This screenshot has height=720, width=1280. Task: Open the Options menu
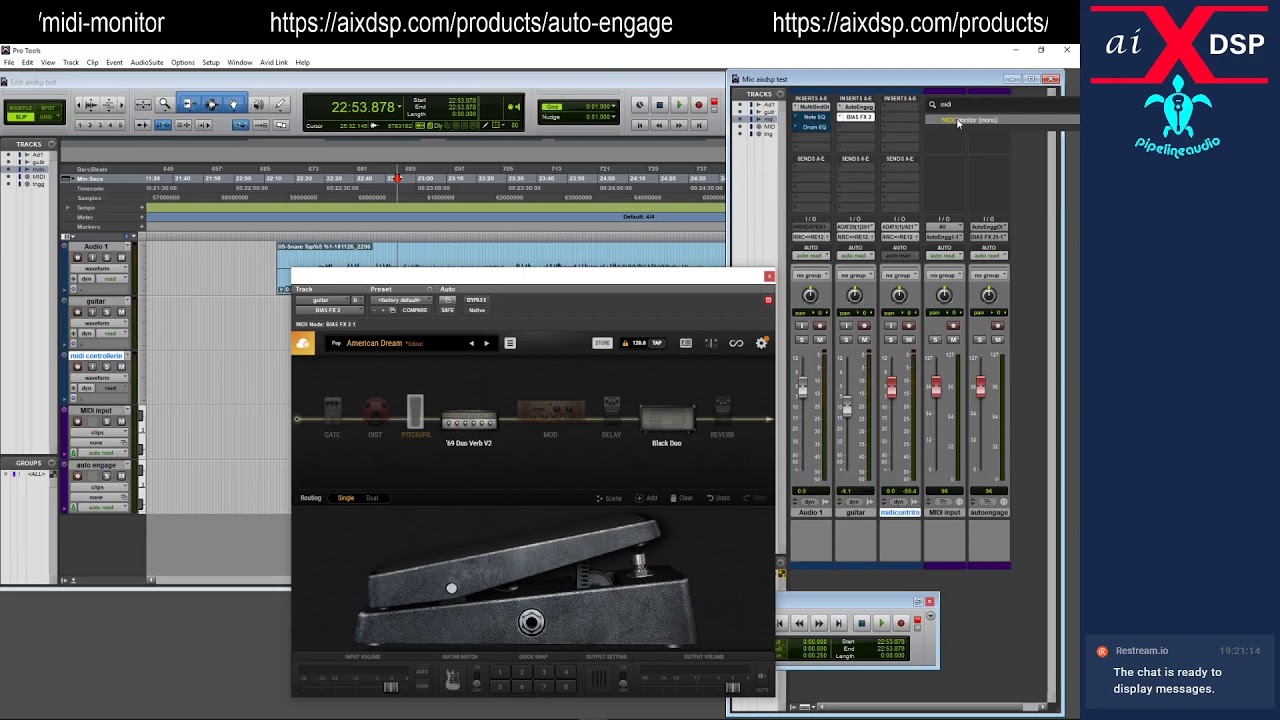pyautogui.click(x=183, y=62)
